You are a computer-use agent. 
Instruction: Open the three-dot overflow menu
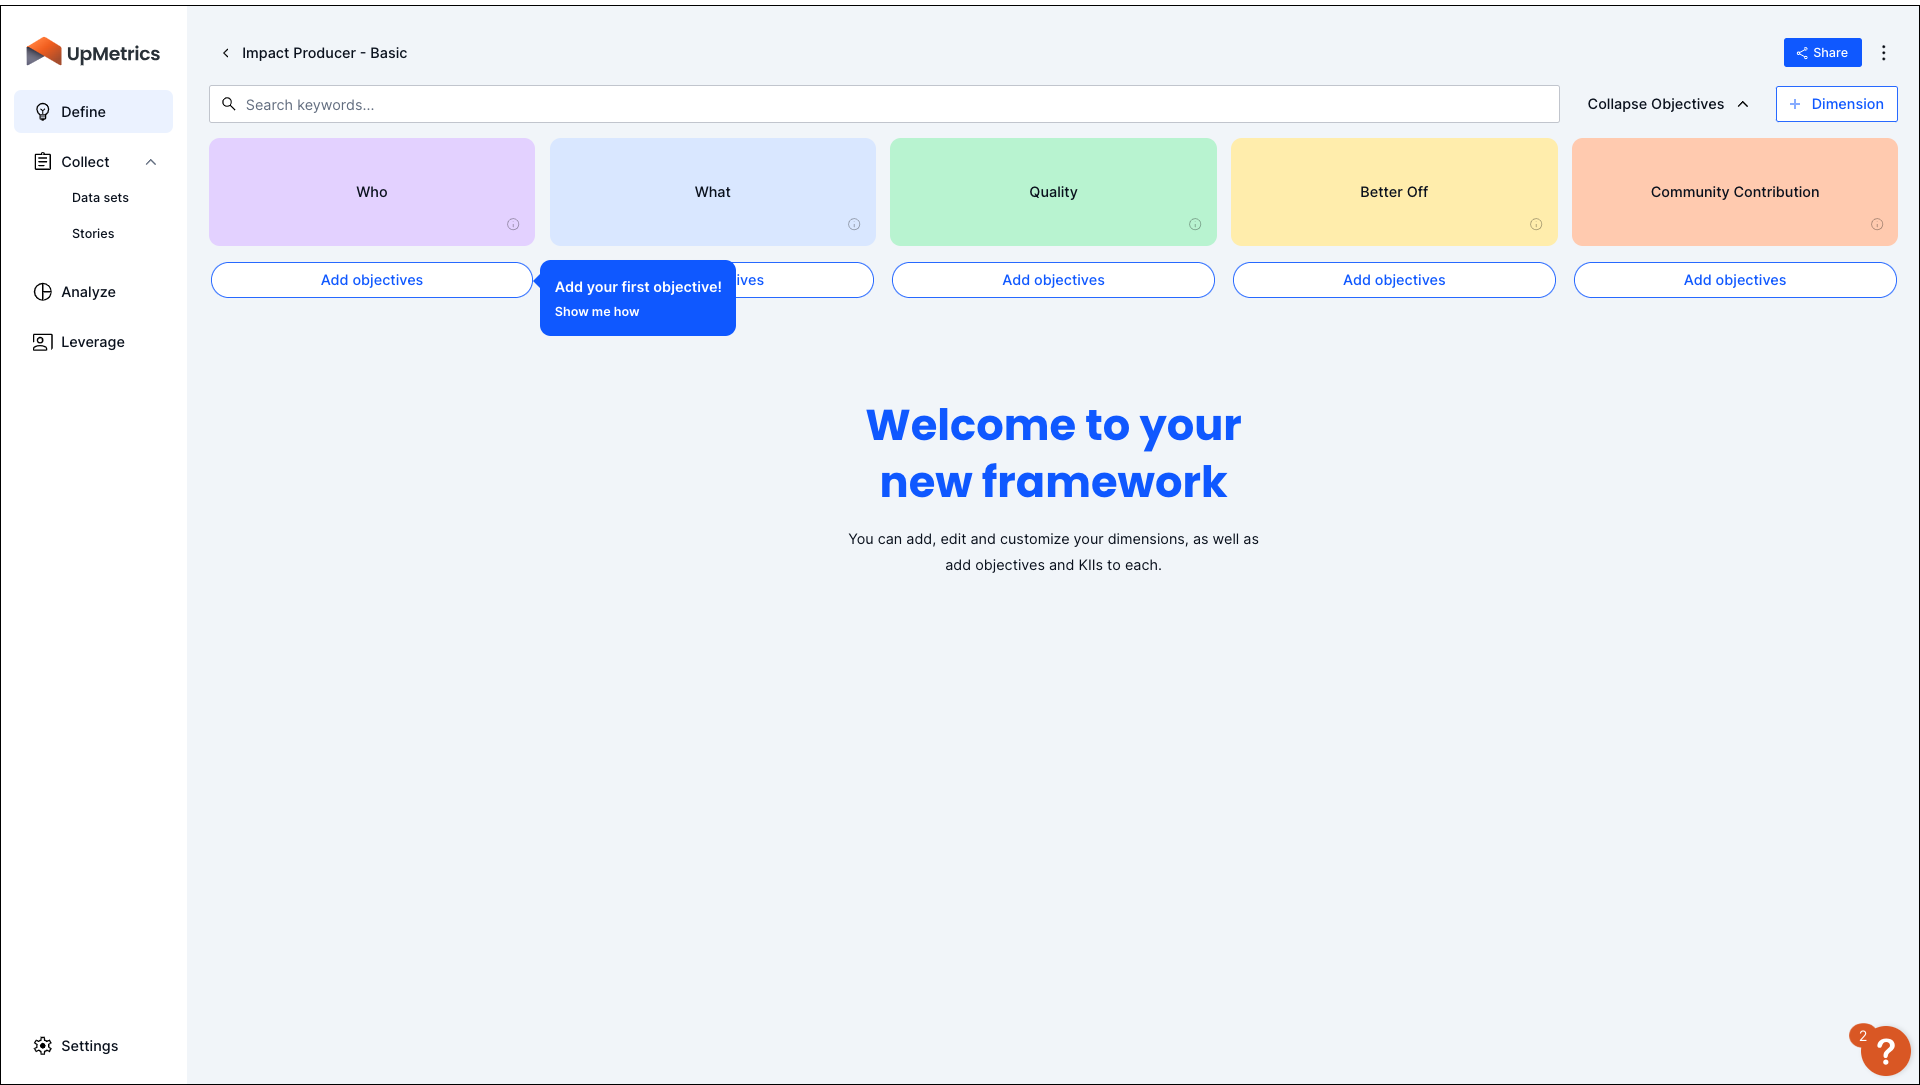click(x=1884, y=52)
